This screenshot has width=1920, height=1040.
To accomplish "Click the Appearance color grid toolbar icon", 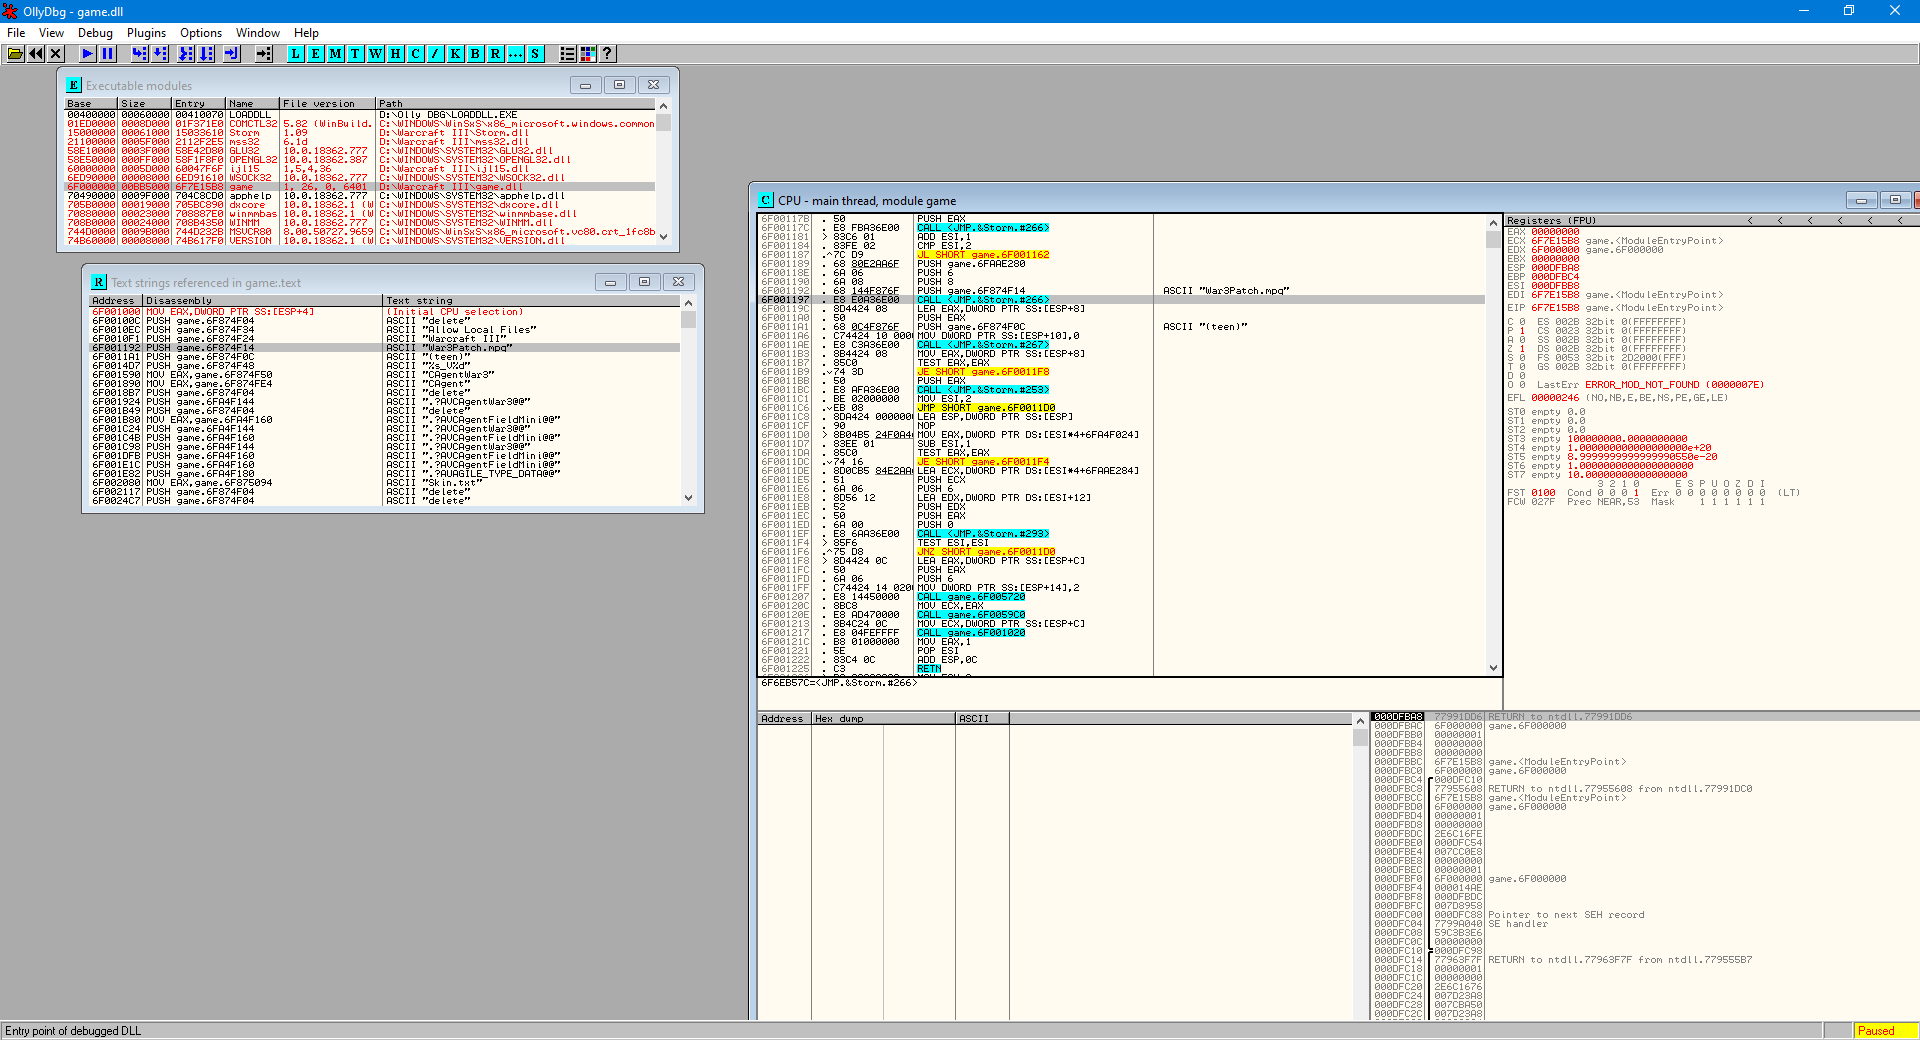I will [588, 54].
